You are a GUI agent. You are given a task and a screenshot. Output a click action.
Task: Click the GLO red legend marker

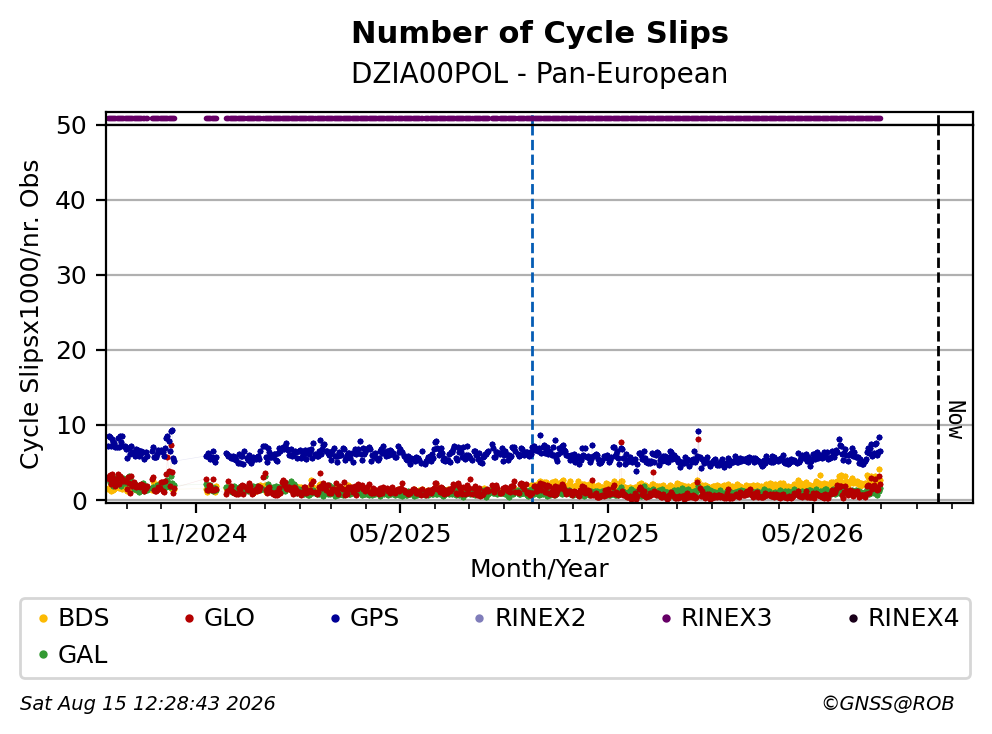tap(189, 618)
